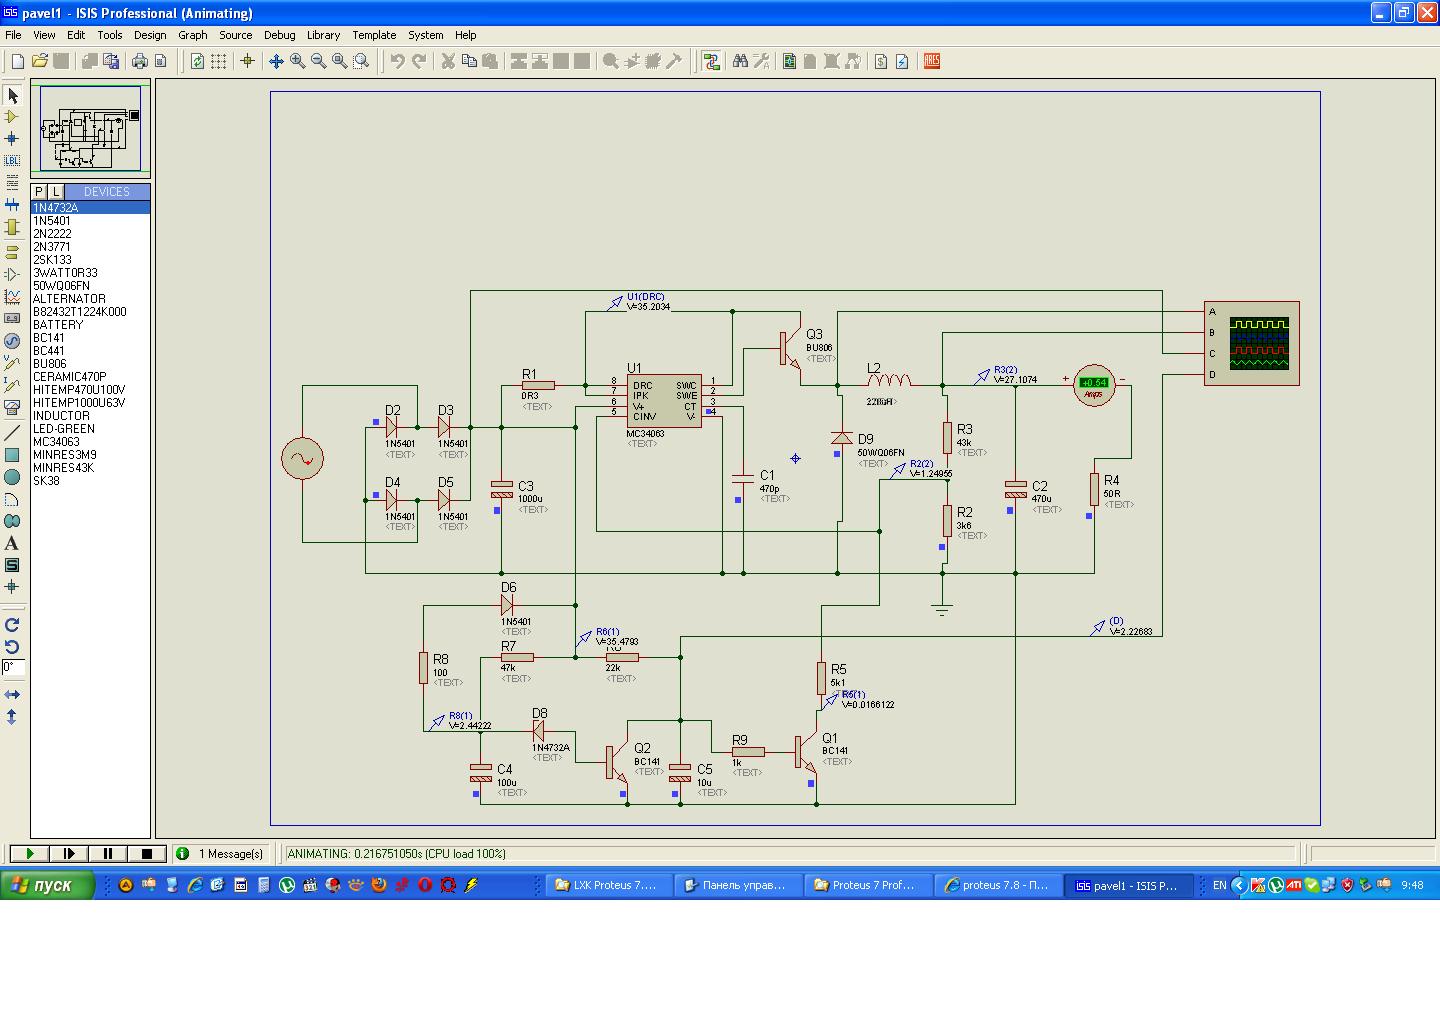1440x1024 pixels.
Task: Click the Rotate Clockwise icon
Action: tap(12, 625)
